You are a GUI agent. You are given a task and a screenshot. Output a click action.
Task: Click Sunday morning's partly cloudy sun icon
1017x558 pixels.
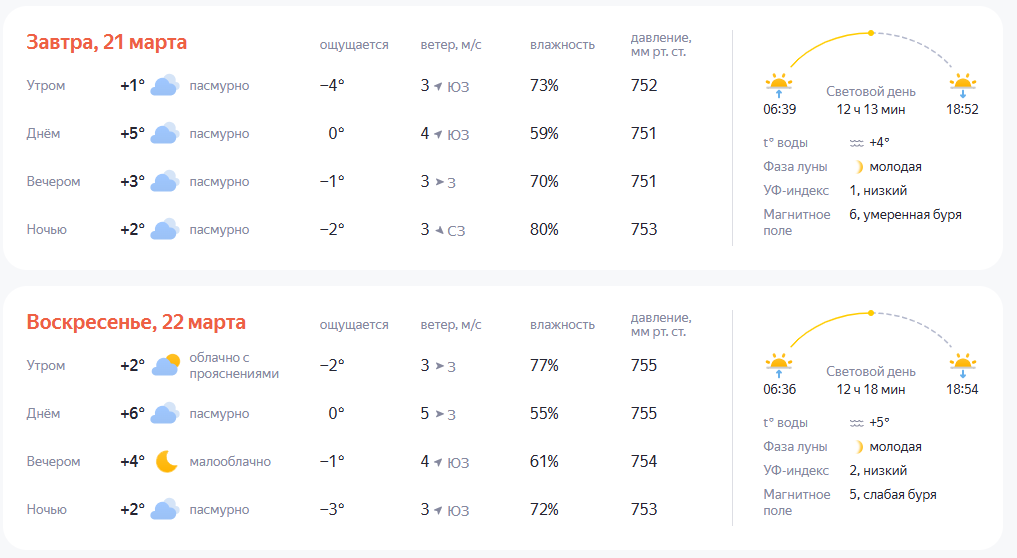tap(166, 366)
